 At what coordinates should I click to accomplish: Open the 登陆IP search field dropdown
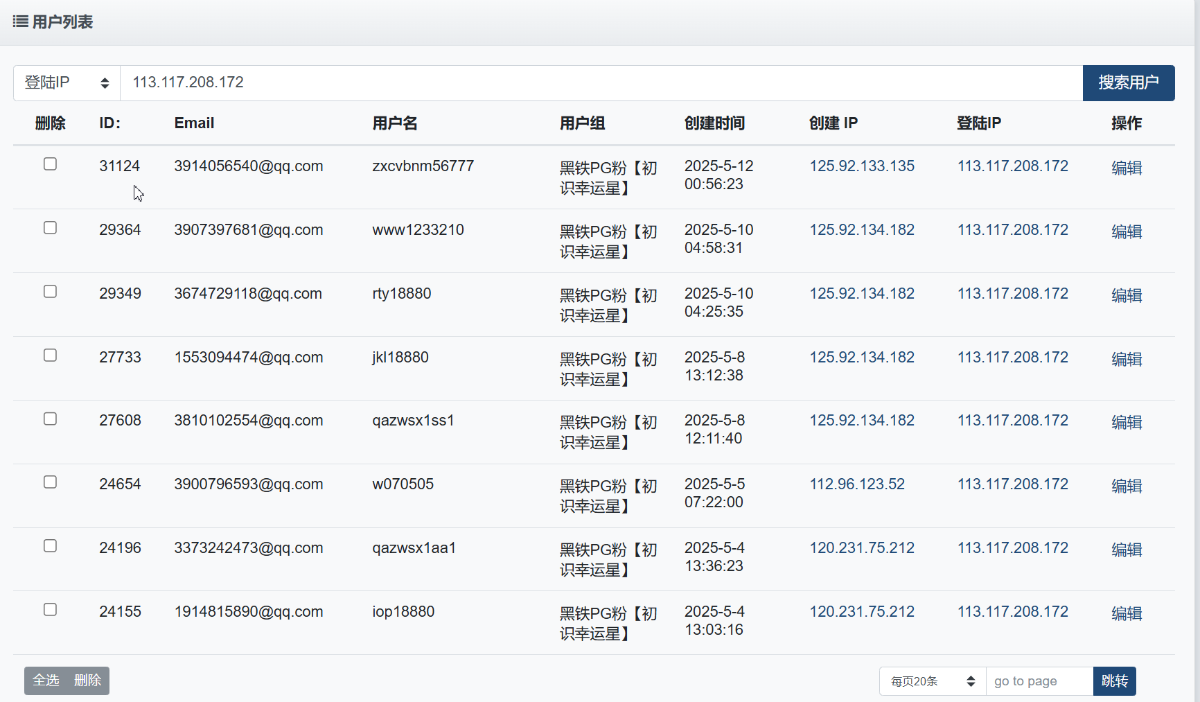pyautogui.click(x=67, y=83)
